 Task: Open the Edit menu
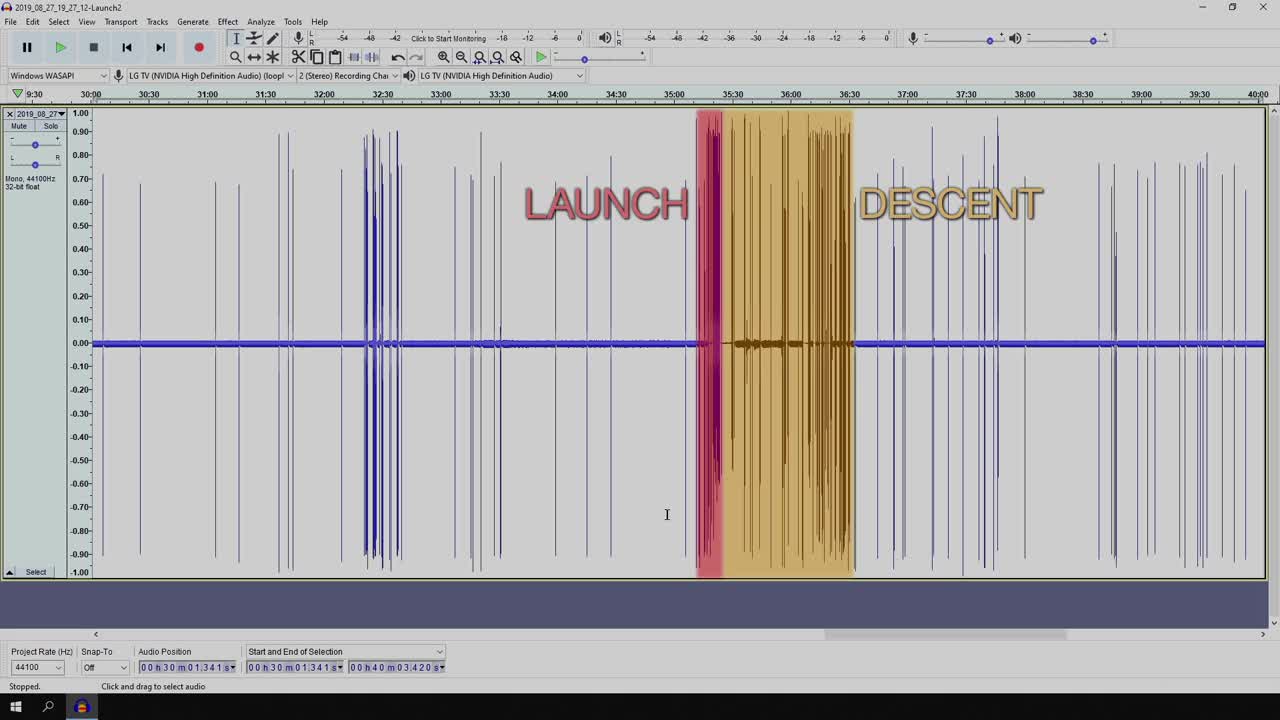point(33,21)
